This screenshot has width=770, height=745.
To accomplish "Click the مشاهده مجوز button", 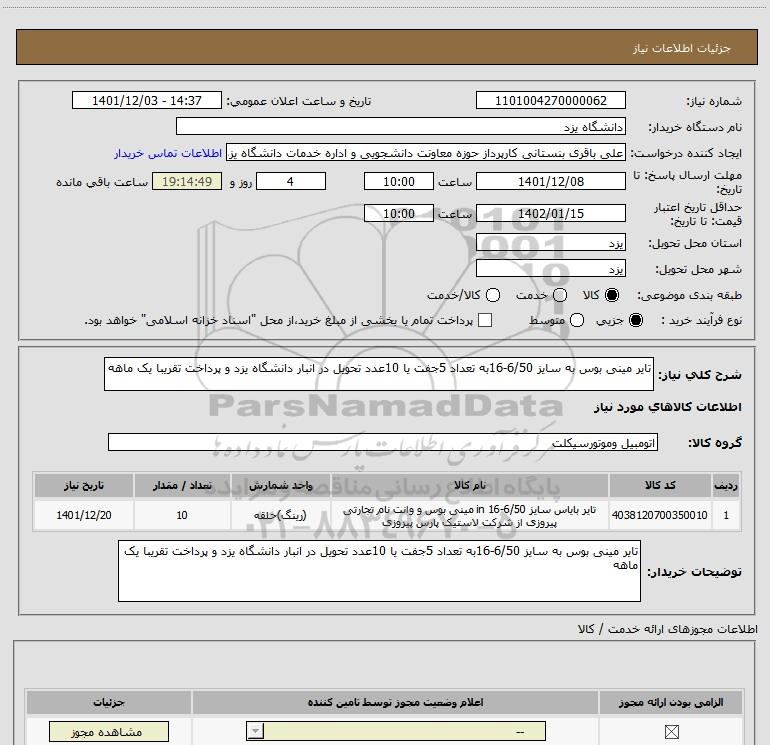I will (x=109, y=732).
